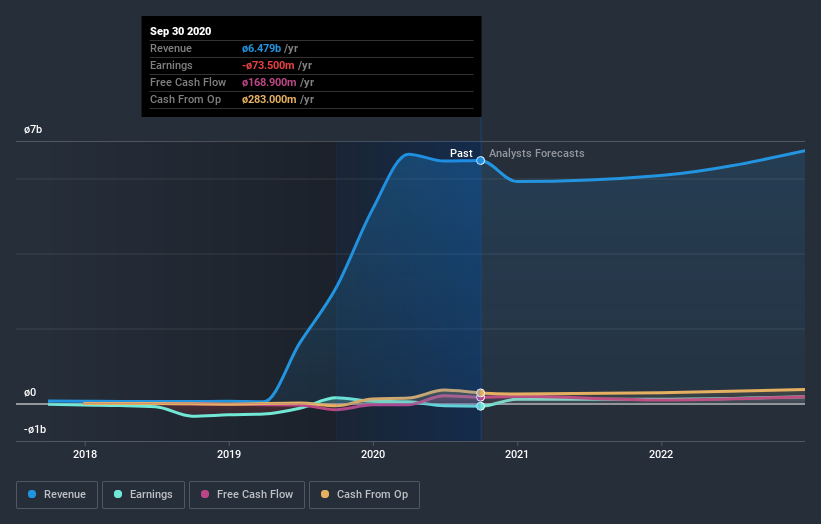
Task: Click the ø0 y-axis label
Action: coord(30,392)
